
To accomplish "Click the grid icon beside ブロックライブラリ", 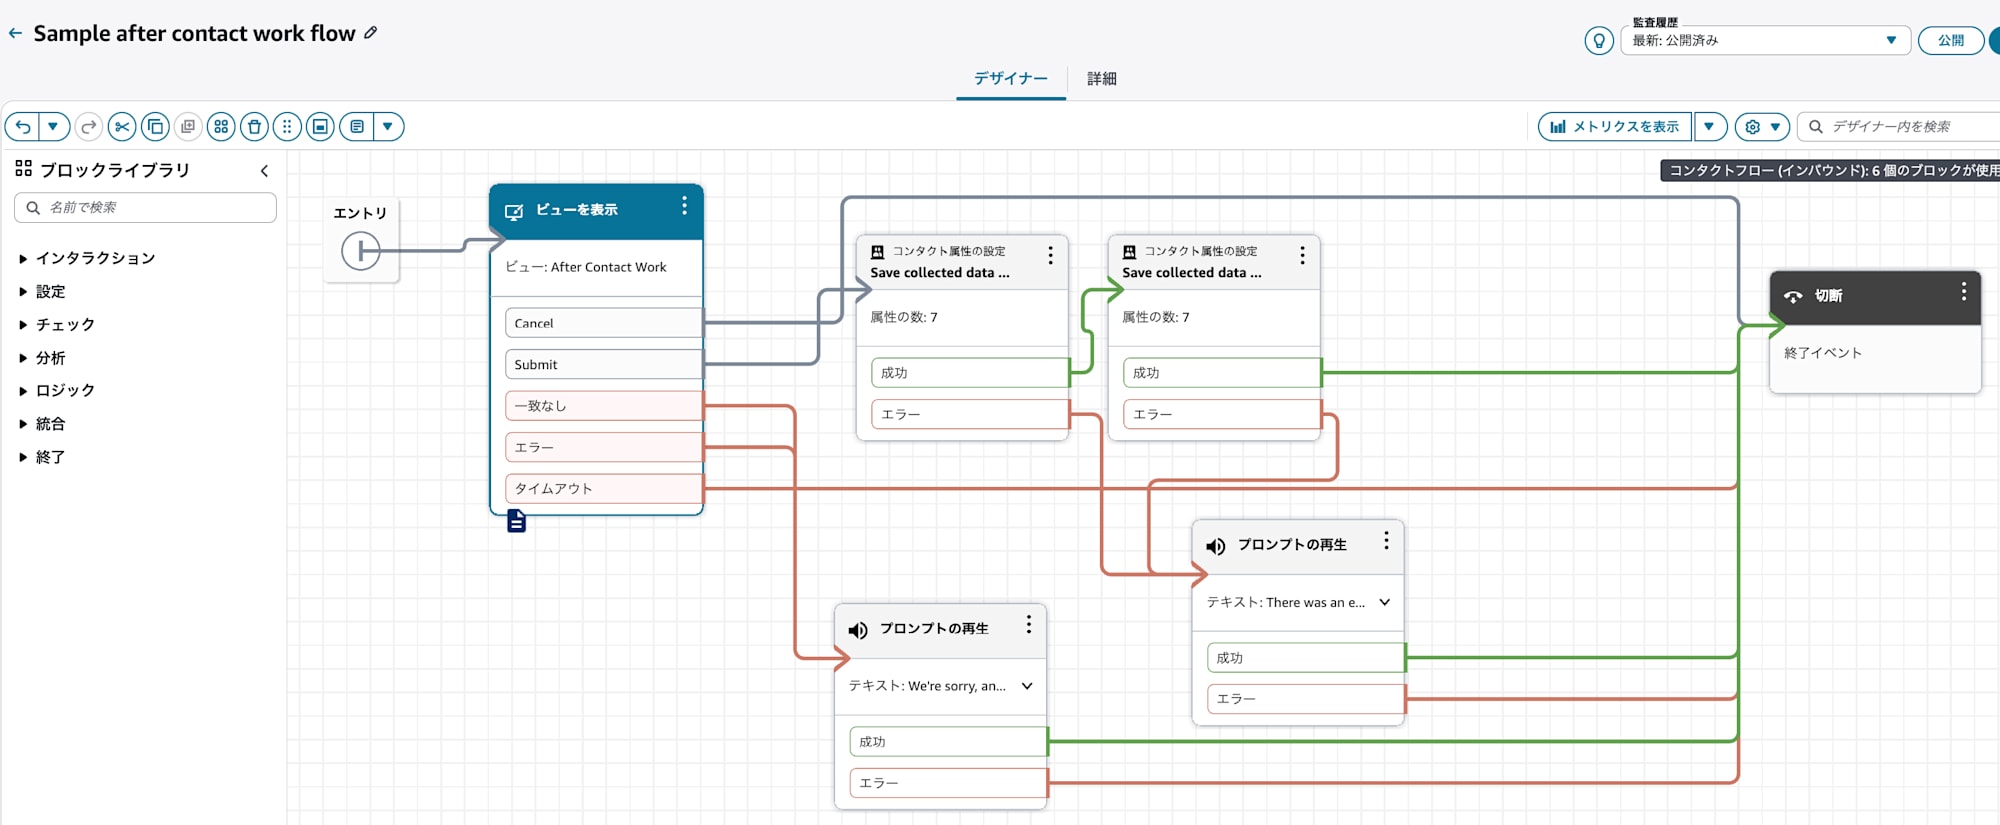I will click(24, 168).
